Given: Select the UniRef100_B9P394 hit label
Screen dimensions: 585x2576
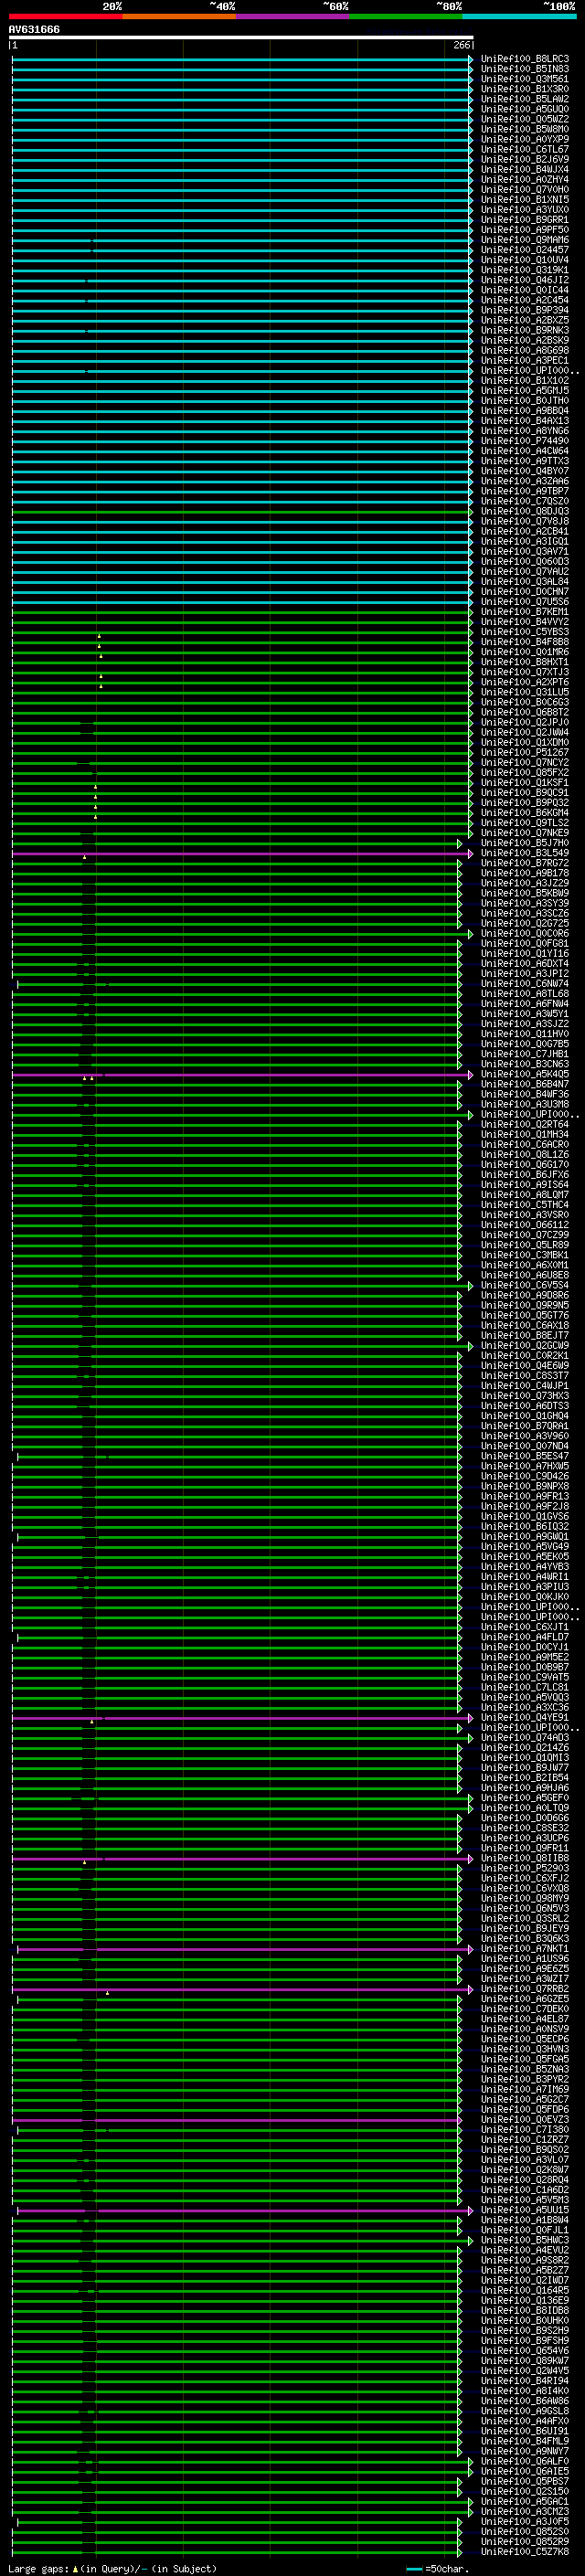Looking at the screenshot, I should click(x=525, y=310).
